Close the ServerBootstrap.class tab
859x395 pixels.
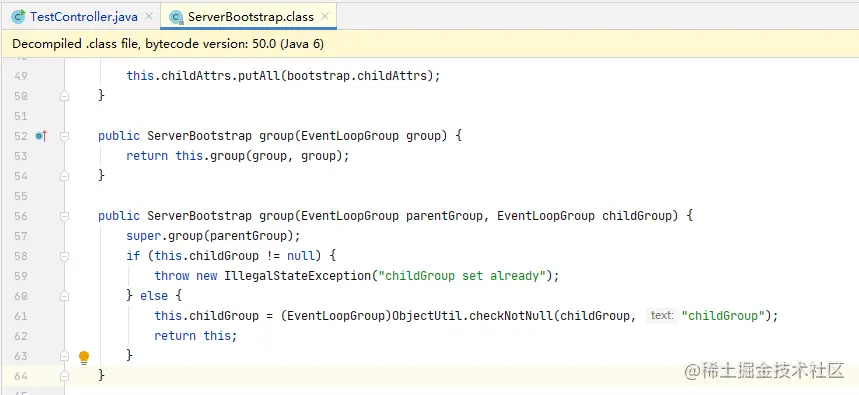(x=325, y=16)
